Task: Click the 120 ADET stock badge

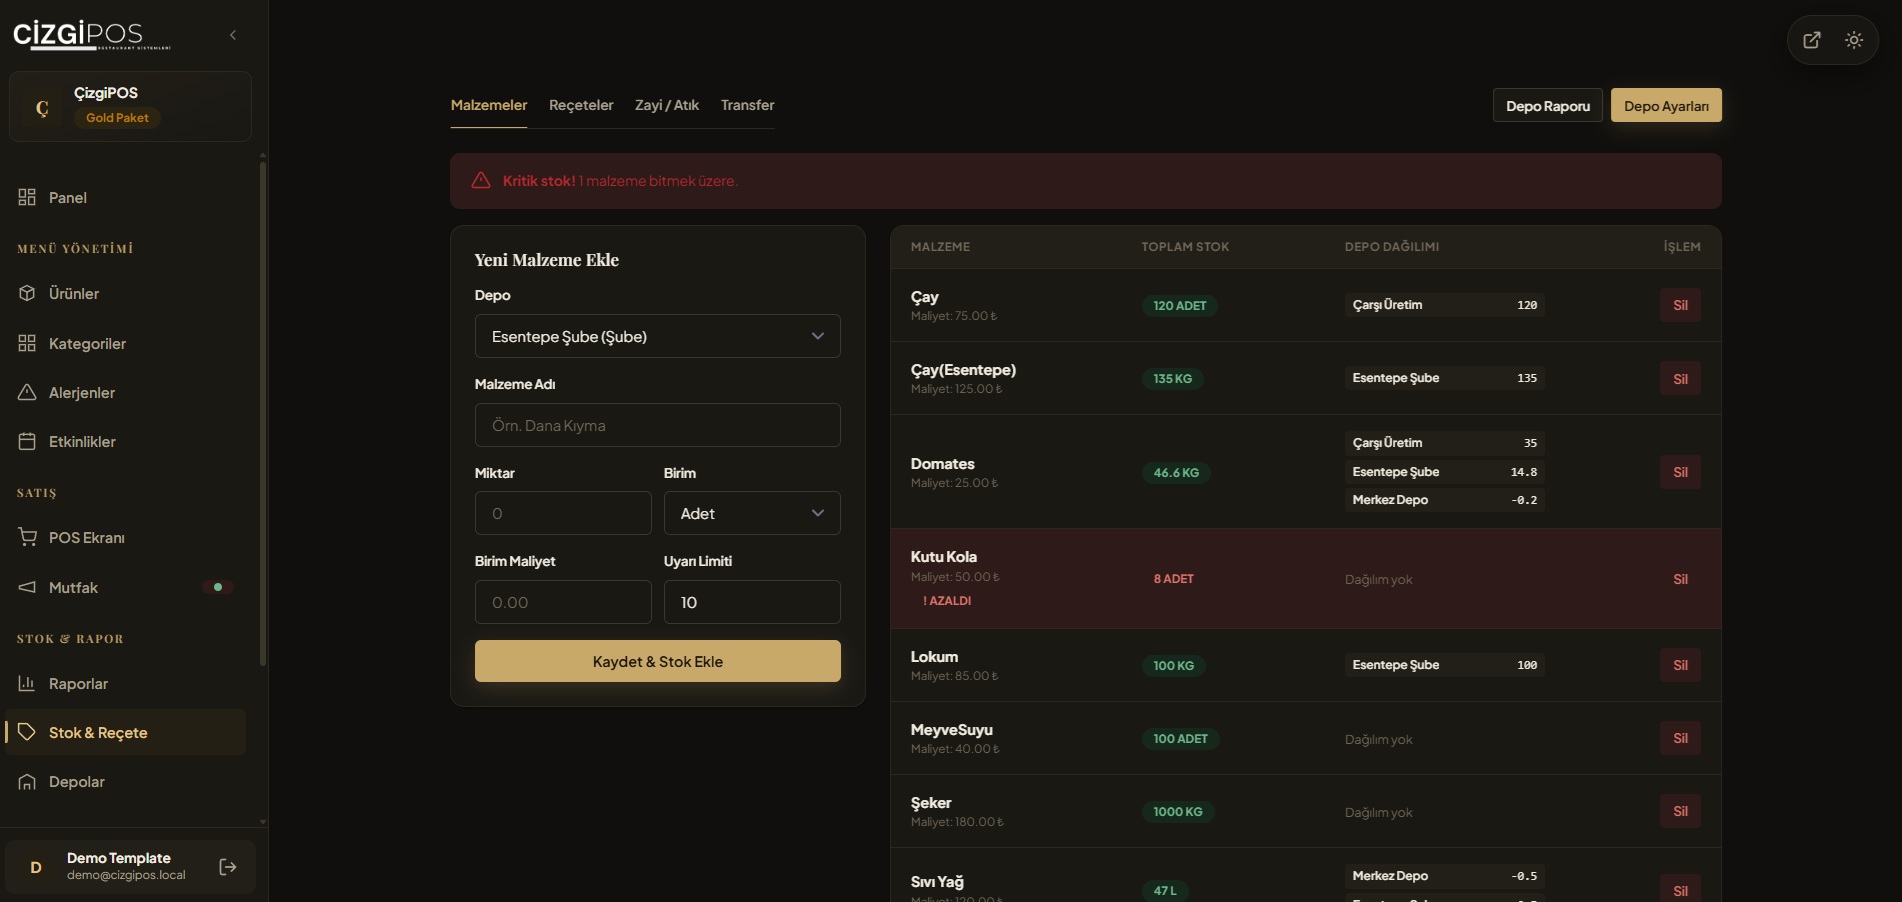Action: [x=1180, y=306]
